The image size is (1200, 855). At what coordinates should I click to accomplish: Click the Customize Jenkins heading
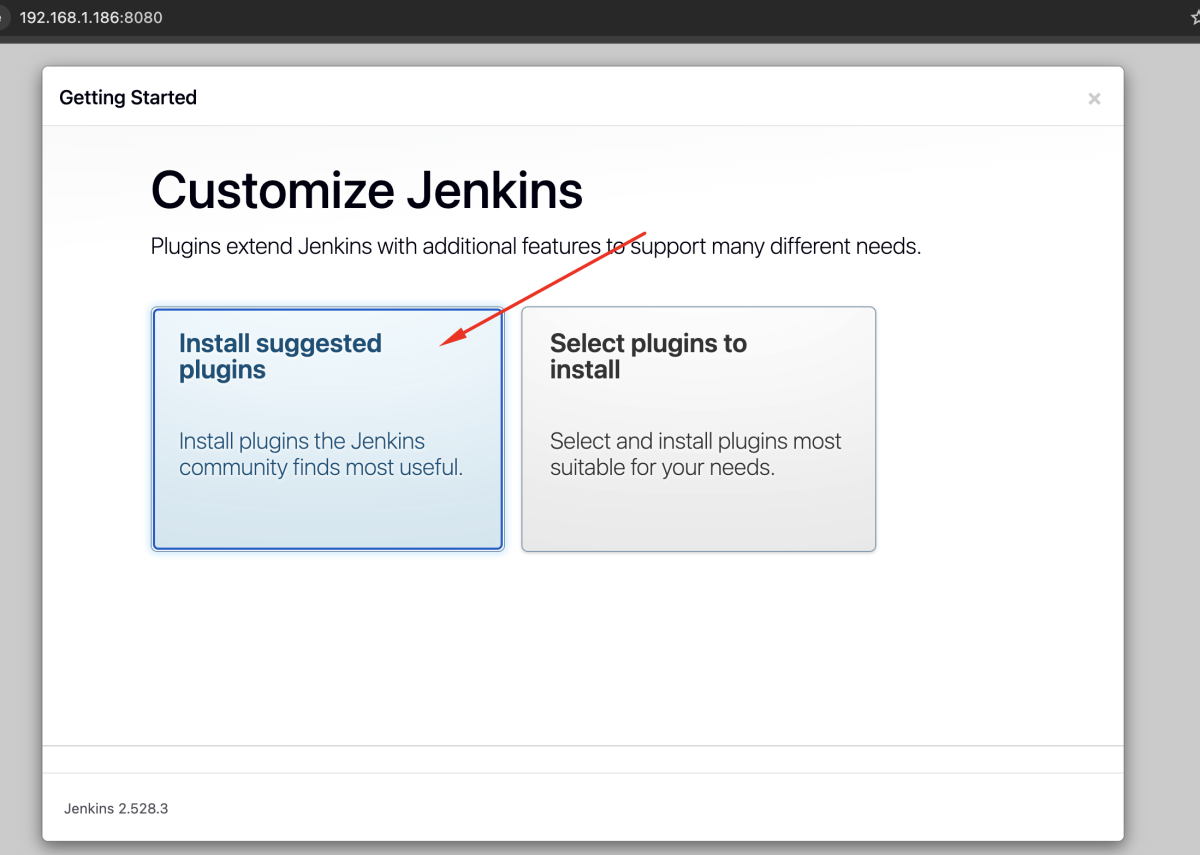(366, 190)
